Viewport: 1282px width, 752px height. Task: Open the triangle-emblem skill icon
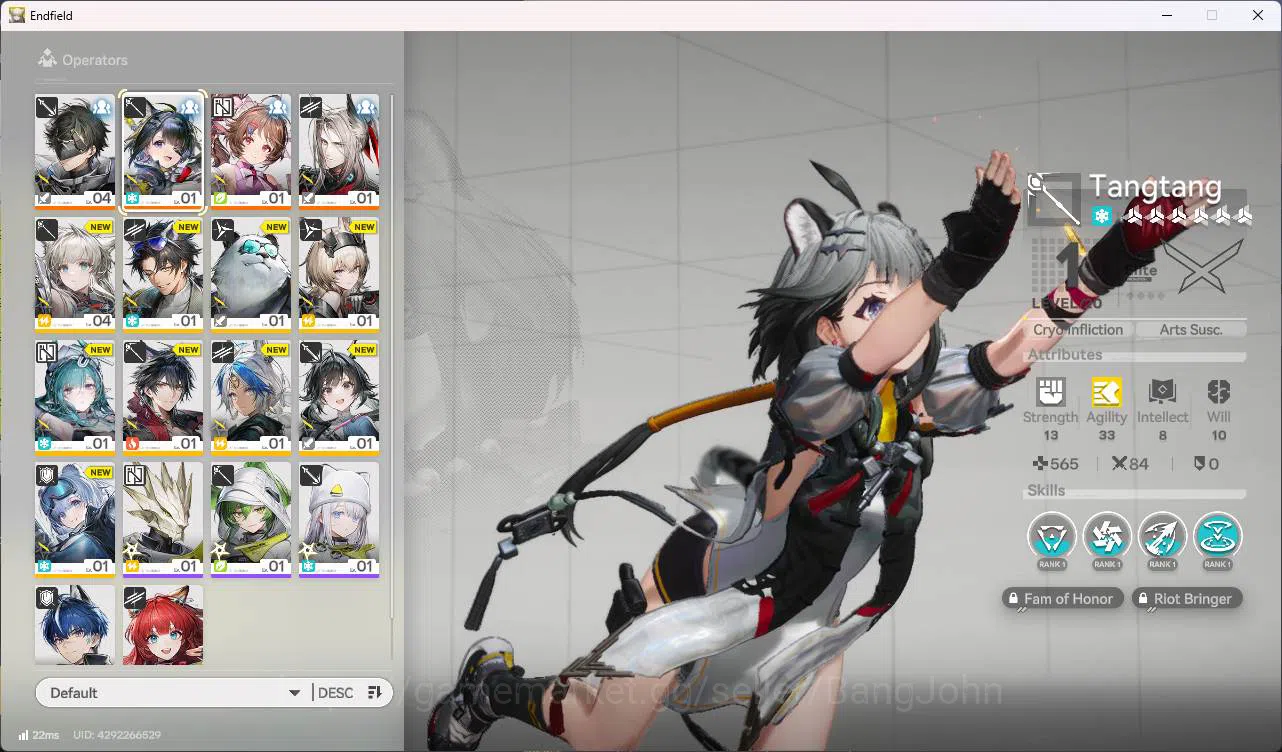pos(1052,537)
